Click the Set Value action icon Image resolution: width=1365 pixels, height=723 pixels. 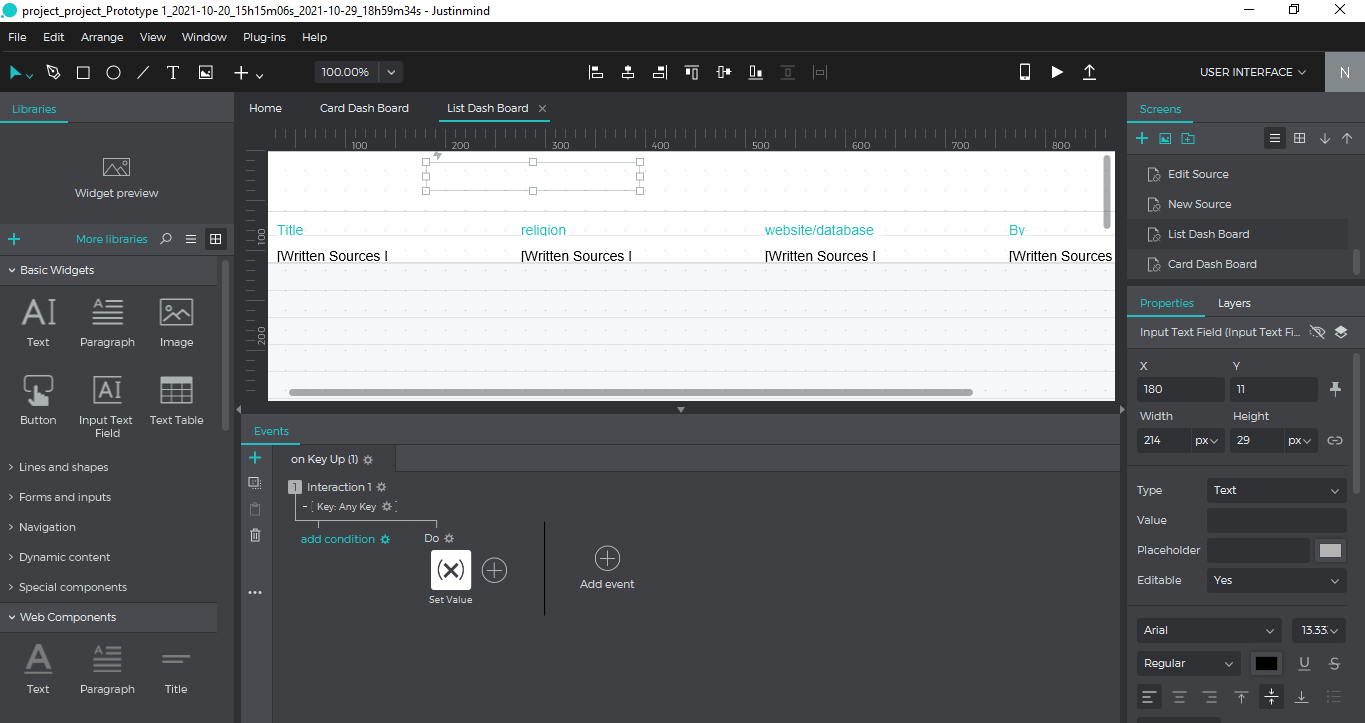click(x=450, y=570)
